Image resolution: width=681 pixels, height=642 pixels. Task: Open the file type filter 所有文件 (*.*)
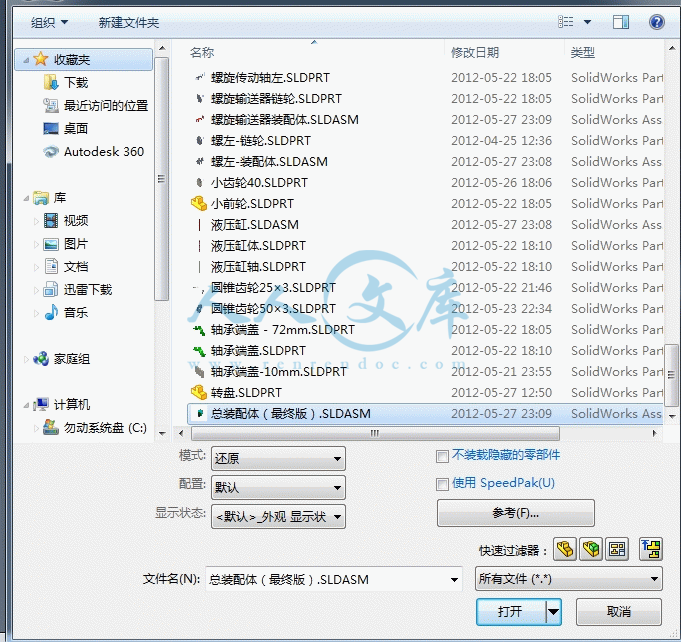569,579
